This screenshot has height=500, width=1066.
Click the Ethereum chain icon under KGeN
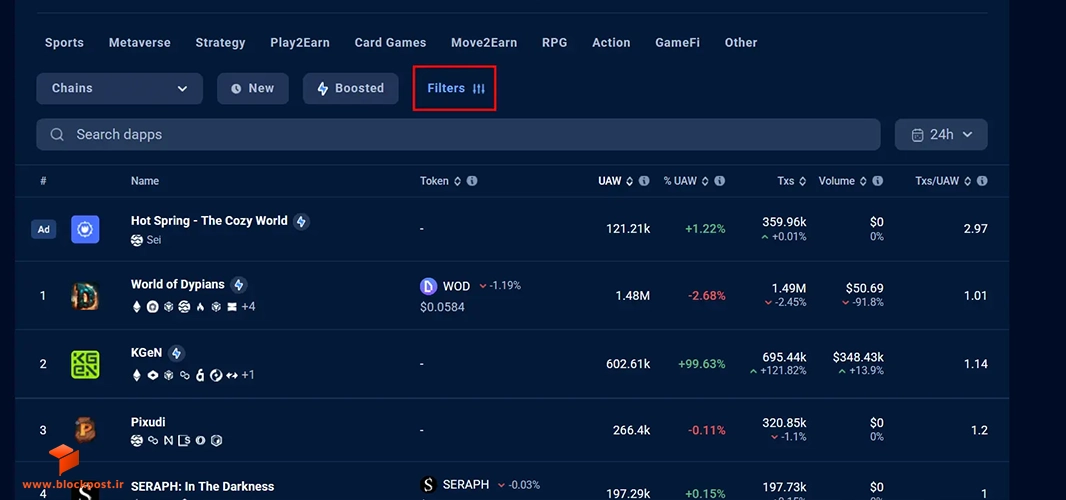[x=136, y=375]
